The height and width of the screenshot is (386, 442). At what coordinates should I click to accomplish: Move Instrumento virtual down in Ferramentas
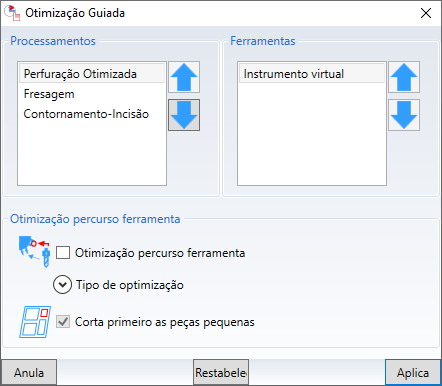pos(404,115)
